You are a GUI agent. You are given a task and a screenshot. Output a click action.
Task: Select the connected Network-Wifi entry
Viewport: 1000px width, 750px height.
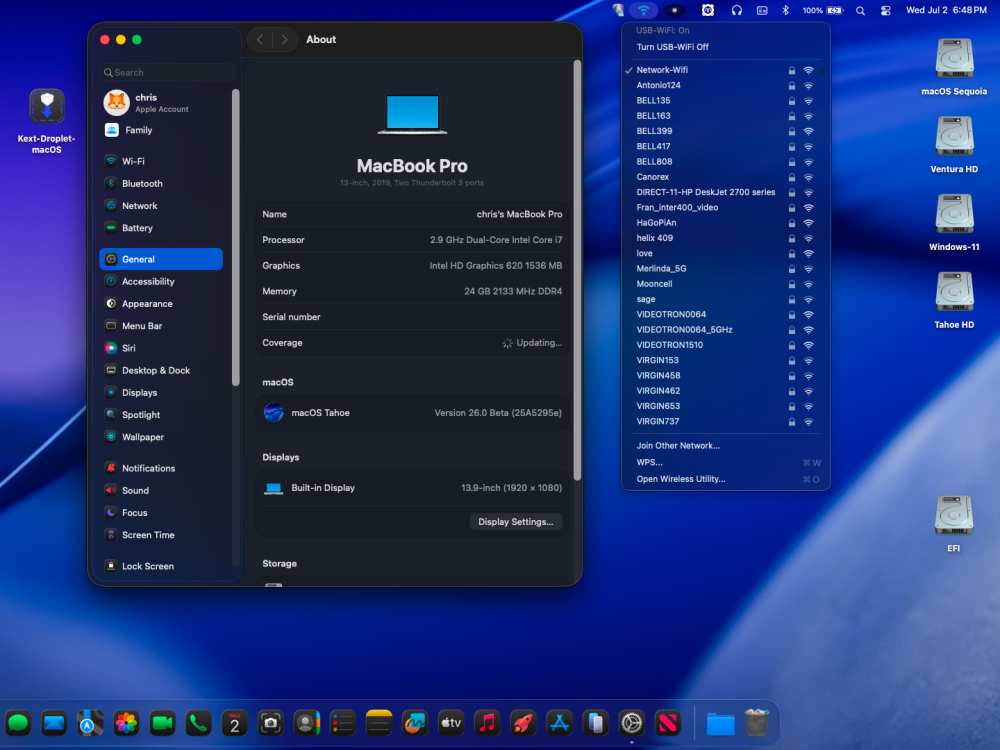[726, 70]
